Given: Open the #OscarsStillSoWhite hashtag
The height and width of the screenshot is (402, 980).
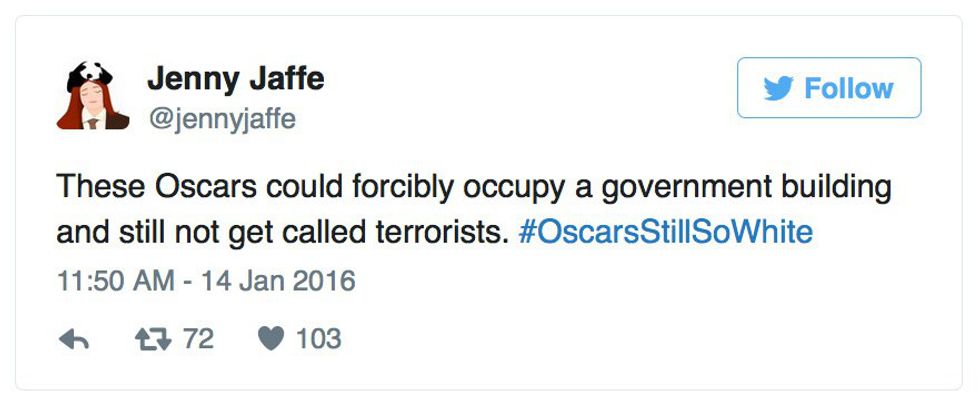Looking at the screenshot, I should (x=667, y=233).
